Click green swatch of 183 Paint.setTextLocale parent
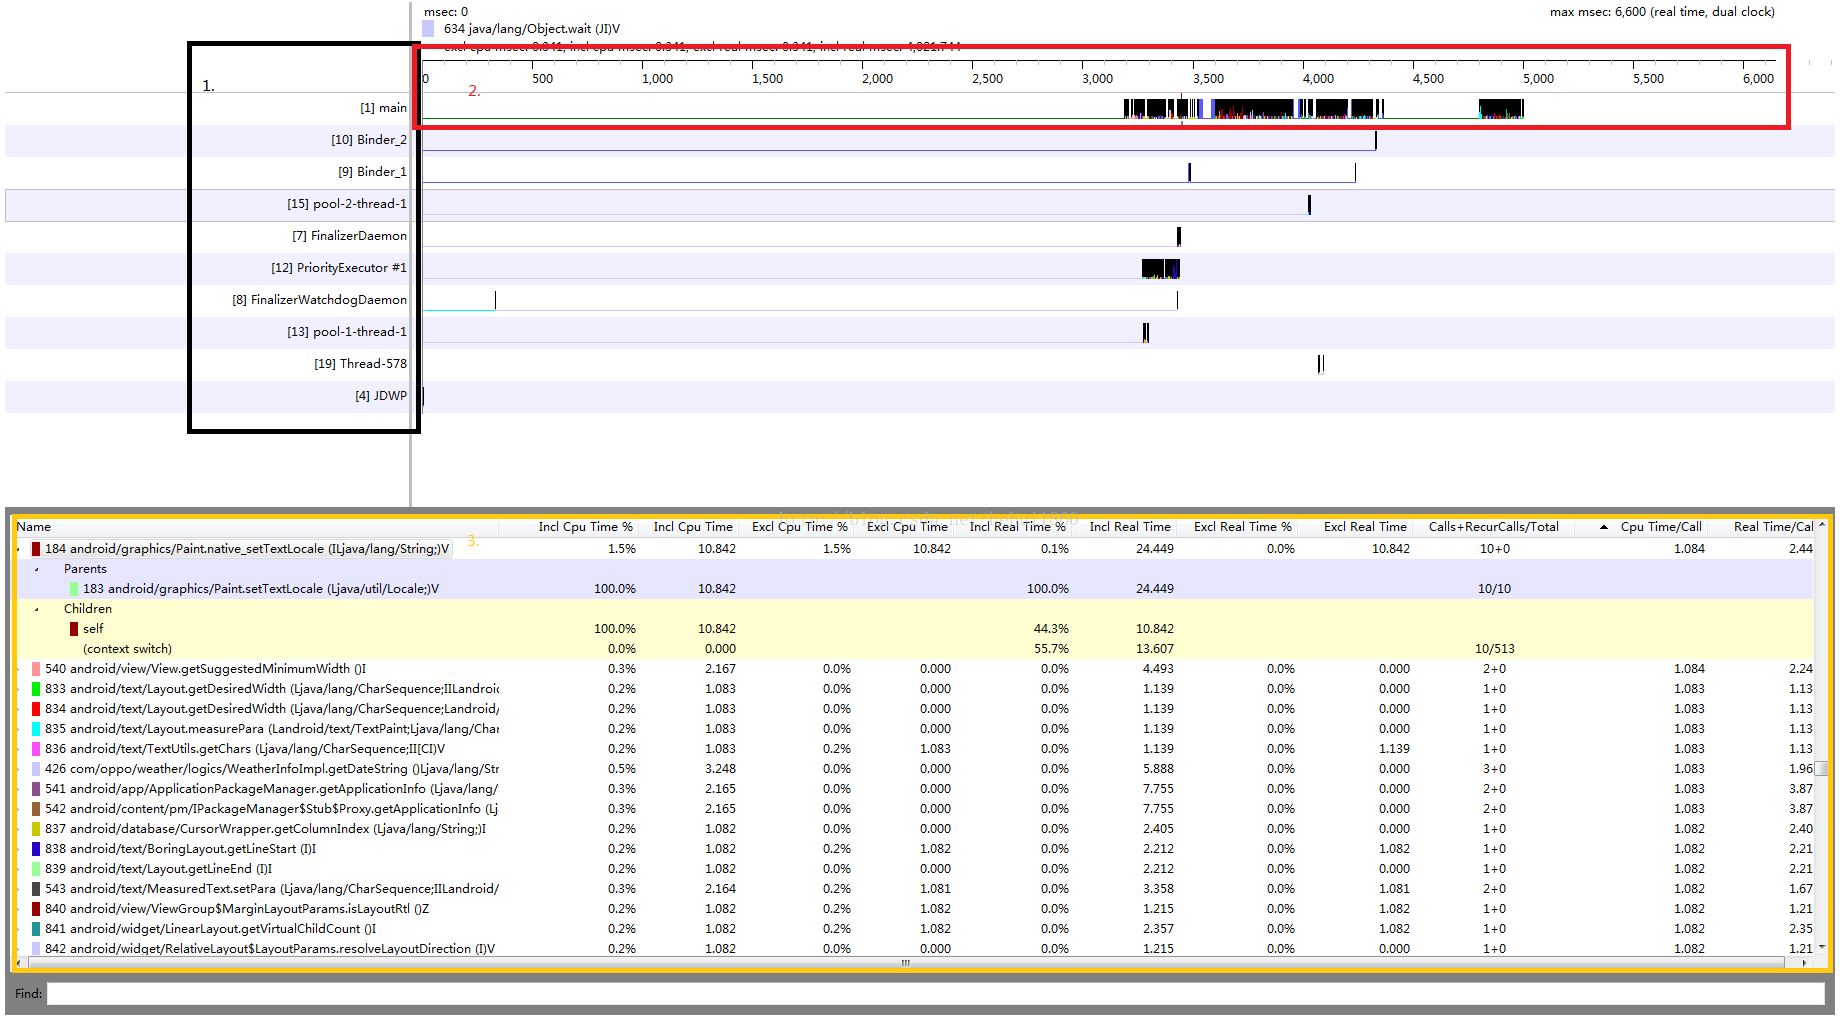 click(x=74, y=589)
